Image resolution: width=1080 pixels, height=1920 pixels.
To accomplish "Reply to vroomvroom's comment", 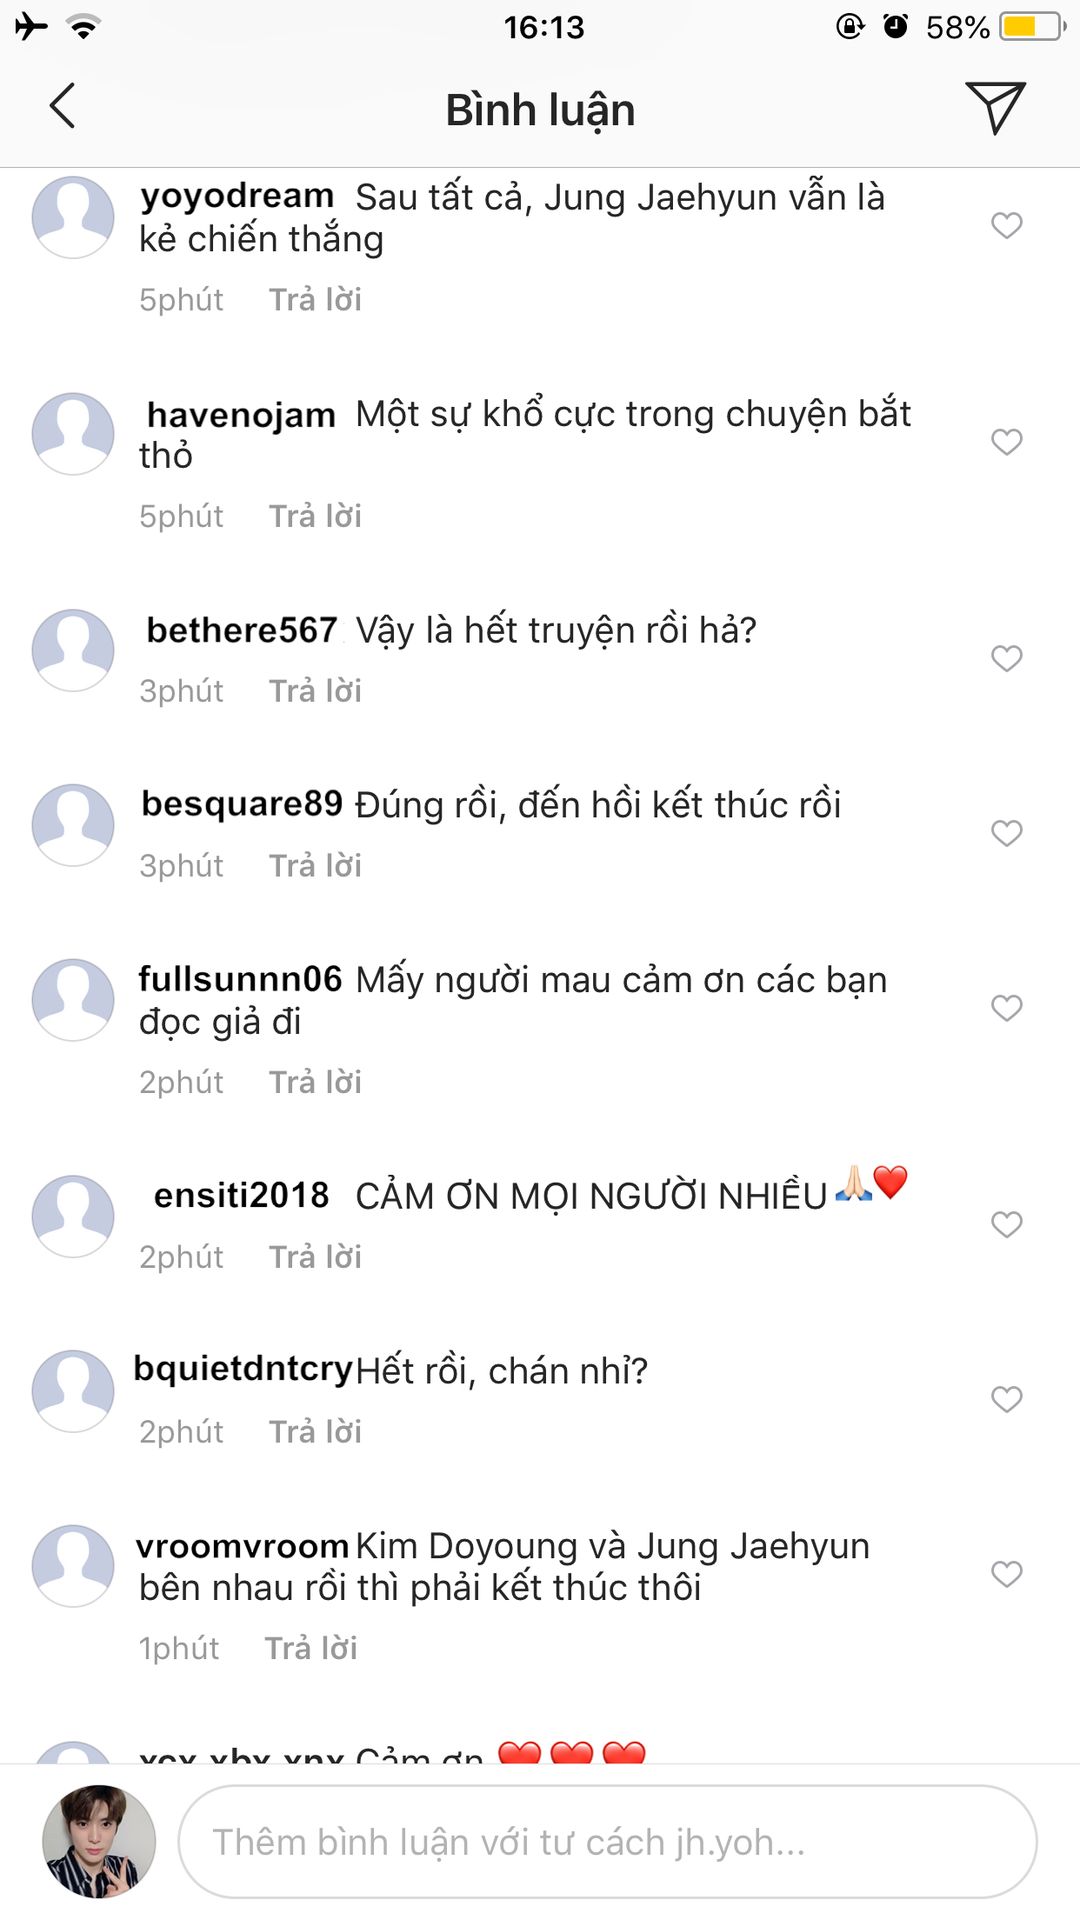I will (311, 1648).
